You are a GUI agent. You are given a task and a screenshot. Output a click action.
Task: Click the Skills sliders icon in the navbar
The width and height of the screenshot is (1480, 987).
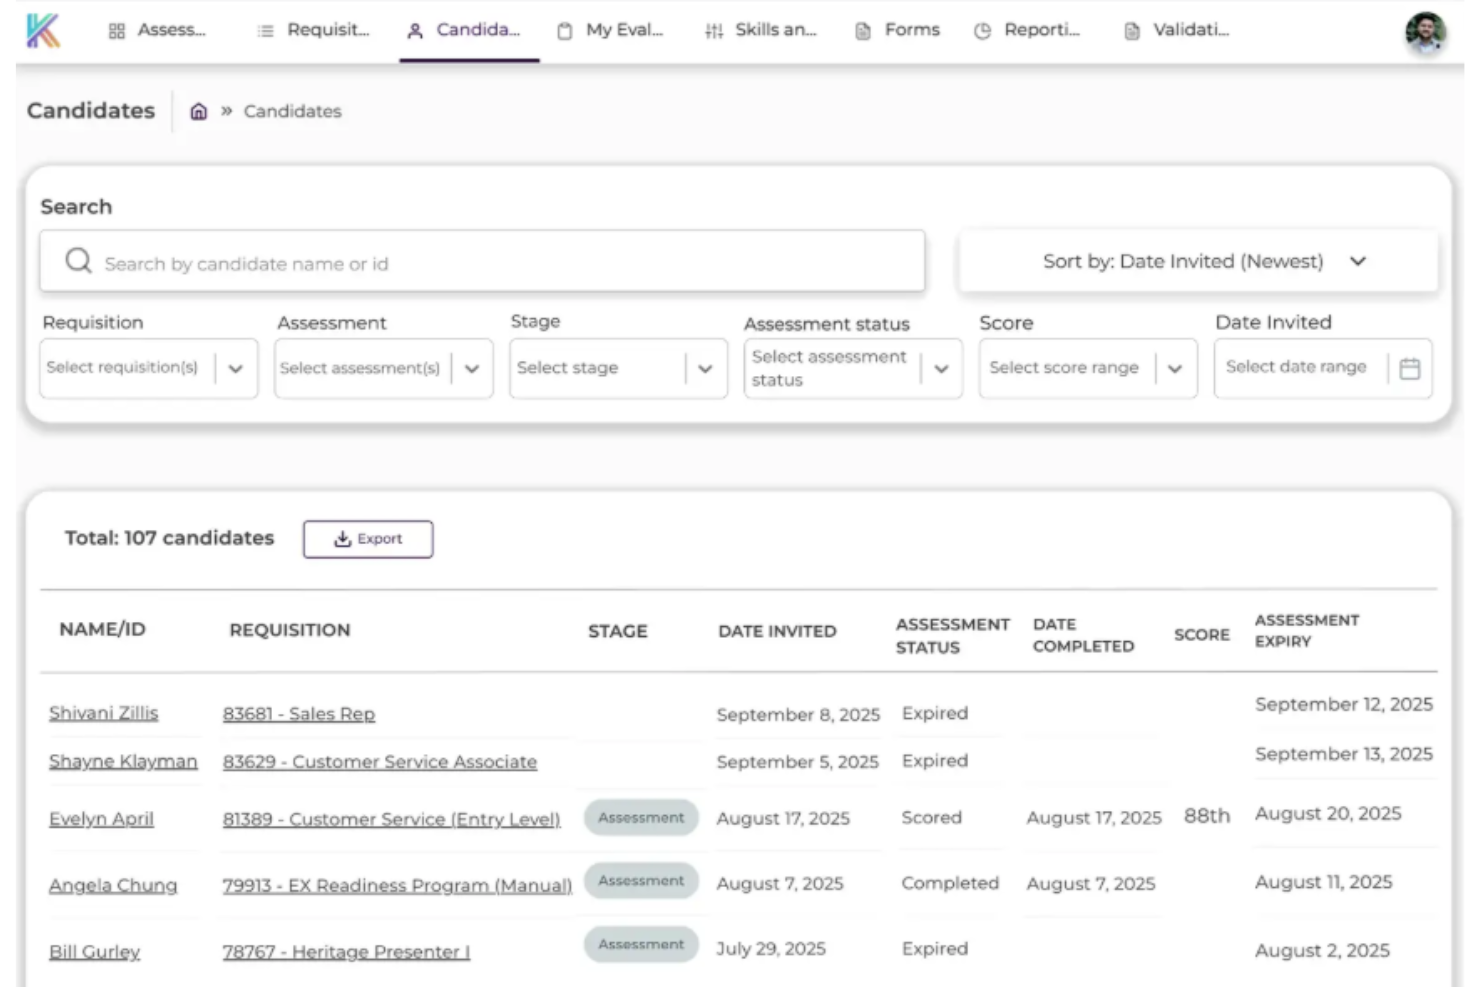713,29
